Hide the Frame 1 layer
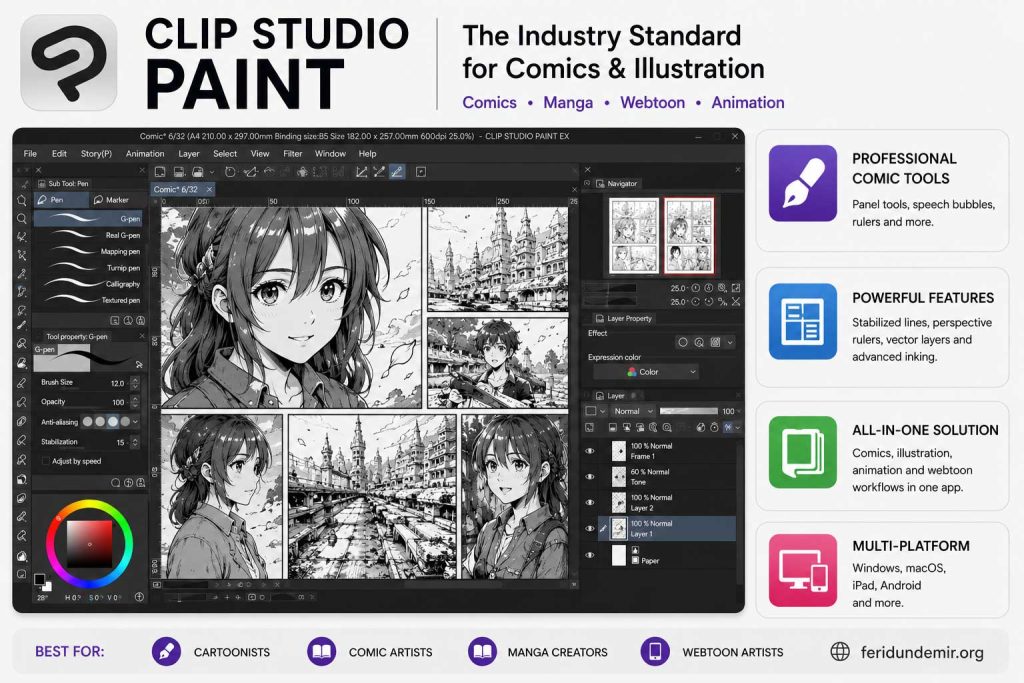 [590, 451]
